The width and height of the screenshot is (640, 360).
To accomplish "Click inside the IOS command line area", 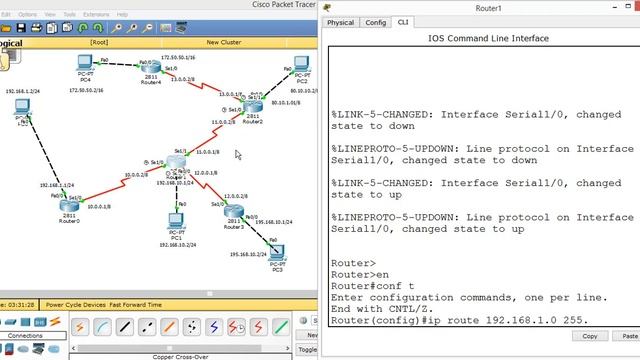I will [x=484, y=186].
